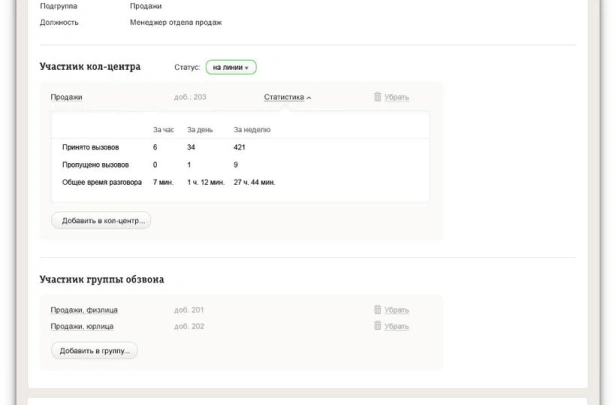This screenshot has height=405, width=616.
Task: Click Добавить в кол-центр button
Action: coord(101,220)
